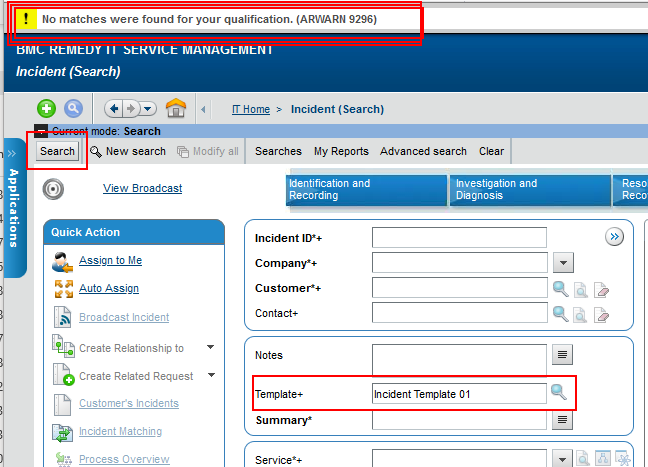Click the Broadcast Incident page icon
This screenshot has width=648, height=467.
coord(62,317)
